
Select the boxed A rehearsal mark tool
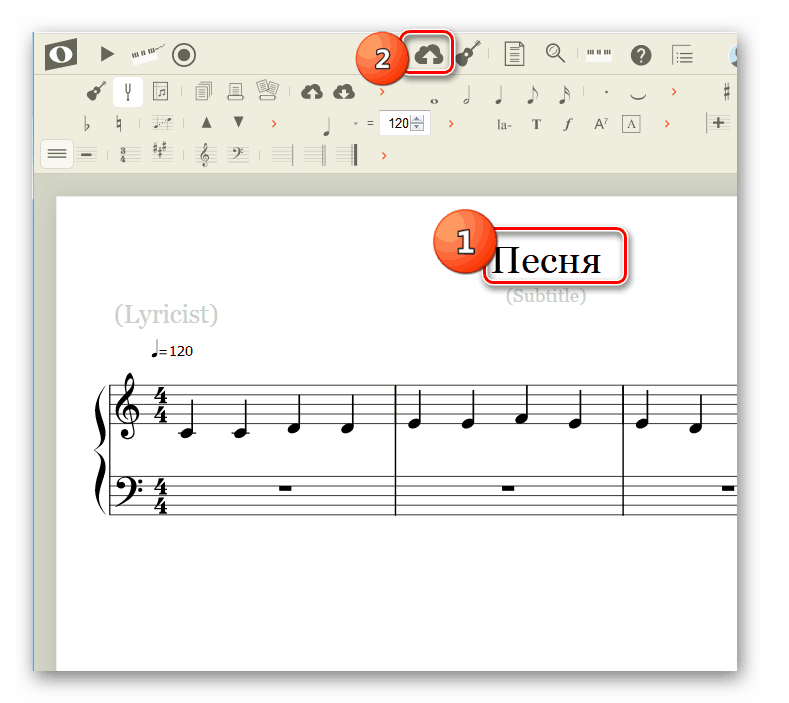tap(631, 124)
